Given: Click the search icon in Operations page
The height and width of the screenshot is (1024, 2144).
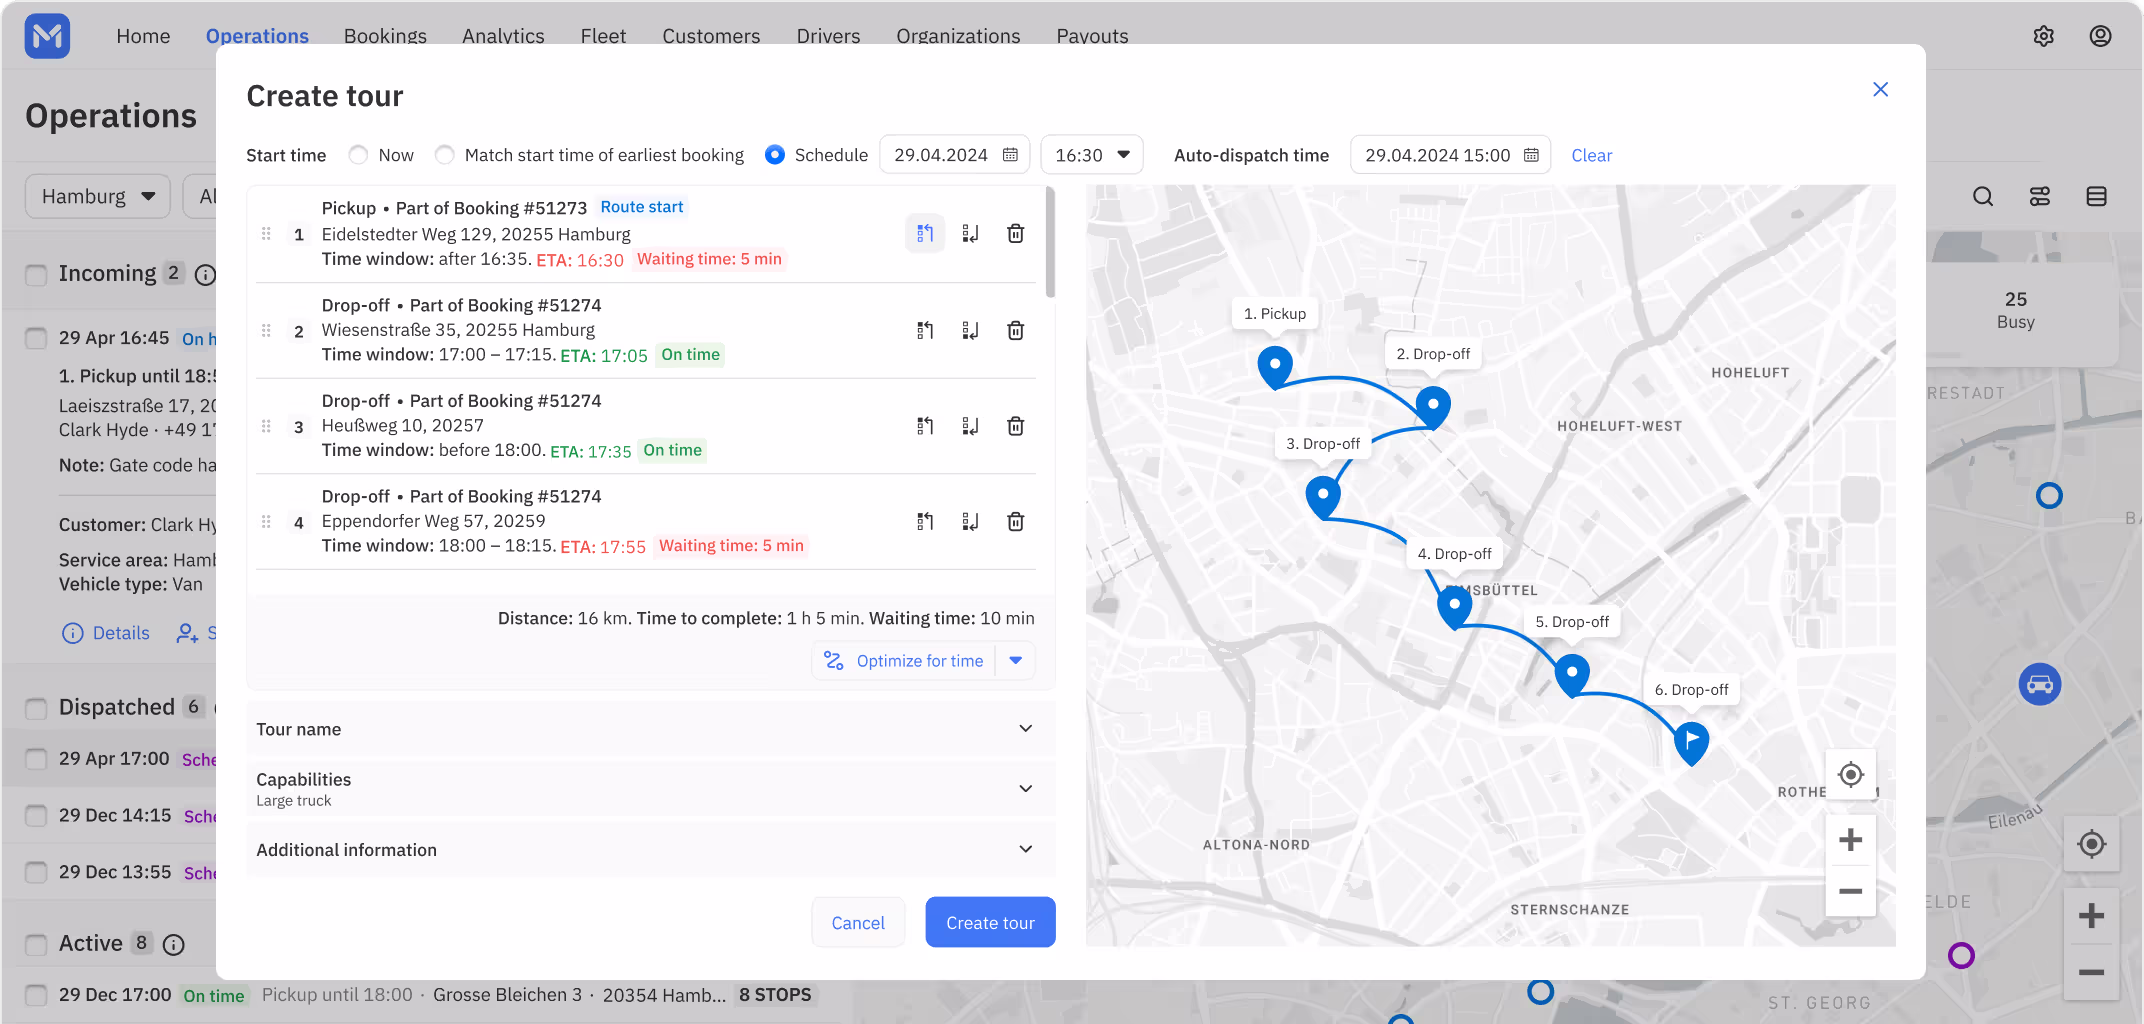Looking at the screenshot, I should (1983, 197).
